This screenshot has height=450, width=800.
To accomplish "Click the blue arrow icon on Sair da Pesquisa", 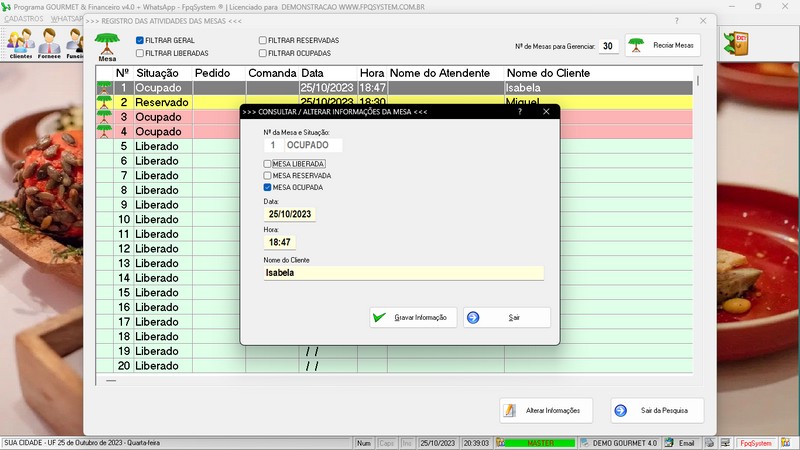I will pyautogui.click(x=620, y=410).
